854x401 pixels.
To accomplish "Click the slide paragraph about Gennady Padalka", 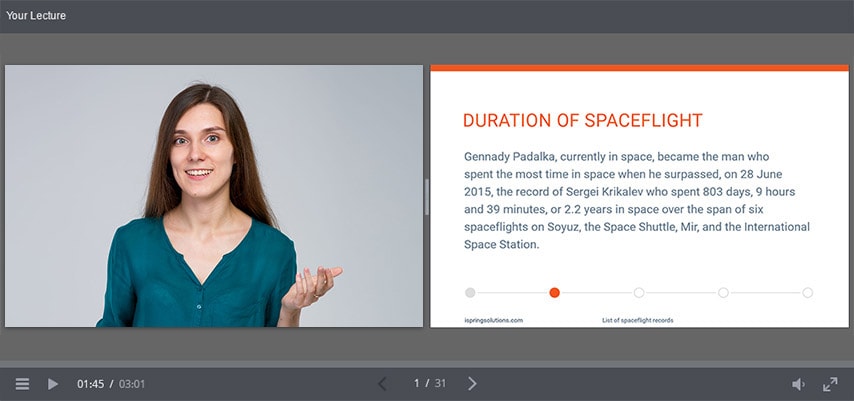I will (x=637, y=200).
